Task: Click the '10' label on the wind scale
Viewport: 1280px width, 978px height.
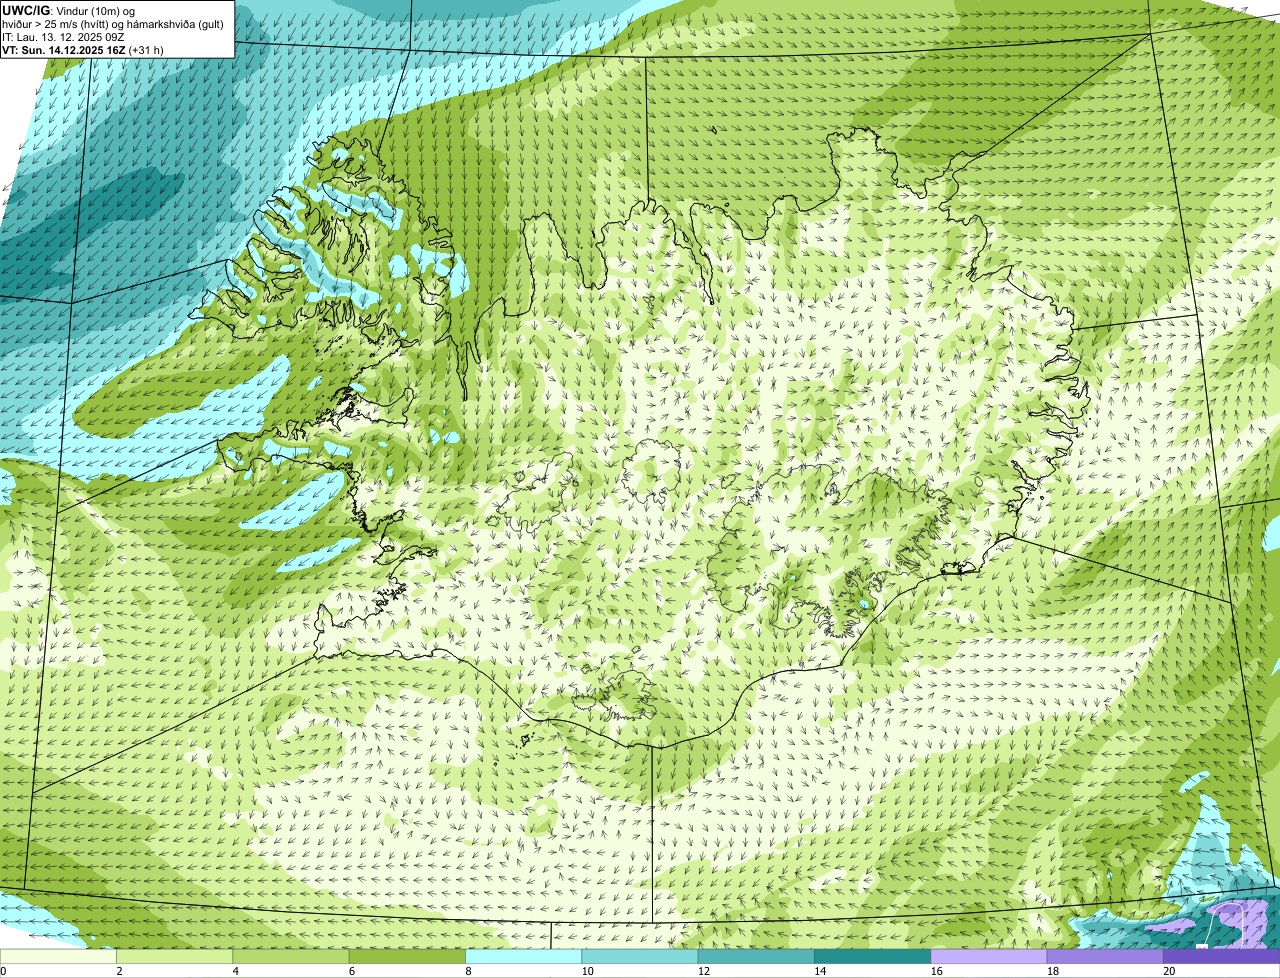Action: point(586,971)
